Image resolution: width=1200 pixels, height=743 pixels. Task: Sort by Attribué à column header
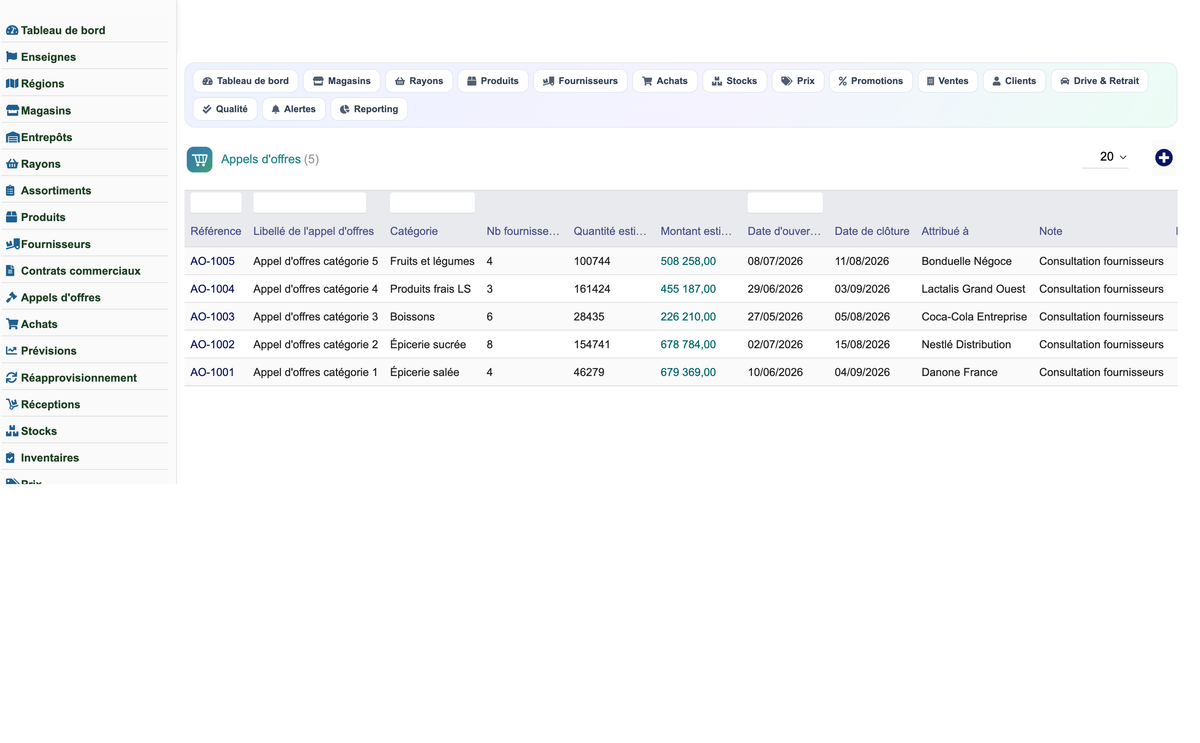(945, 231)
